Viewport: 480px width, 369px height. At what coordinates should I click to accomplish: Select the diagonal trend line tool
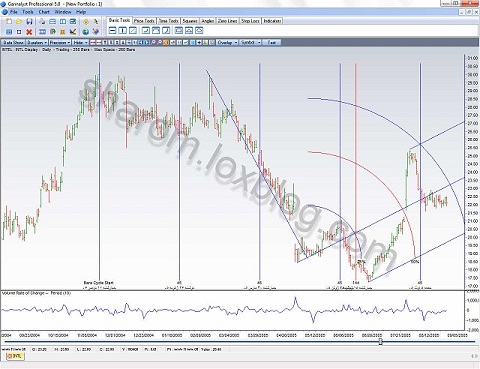(x=133, y=31)
